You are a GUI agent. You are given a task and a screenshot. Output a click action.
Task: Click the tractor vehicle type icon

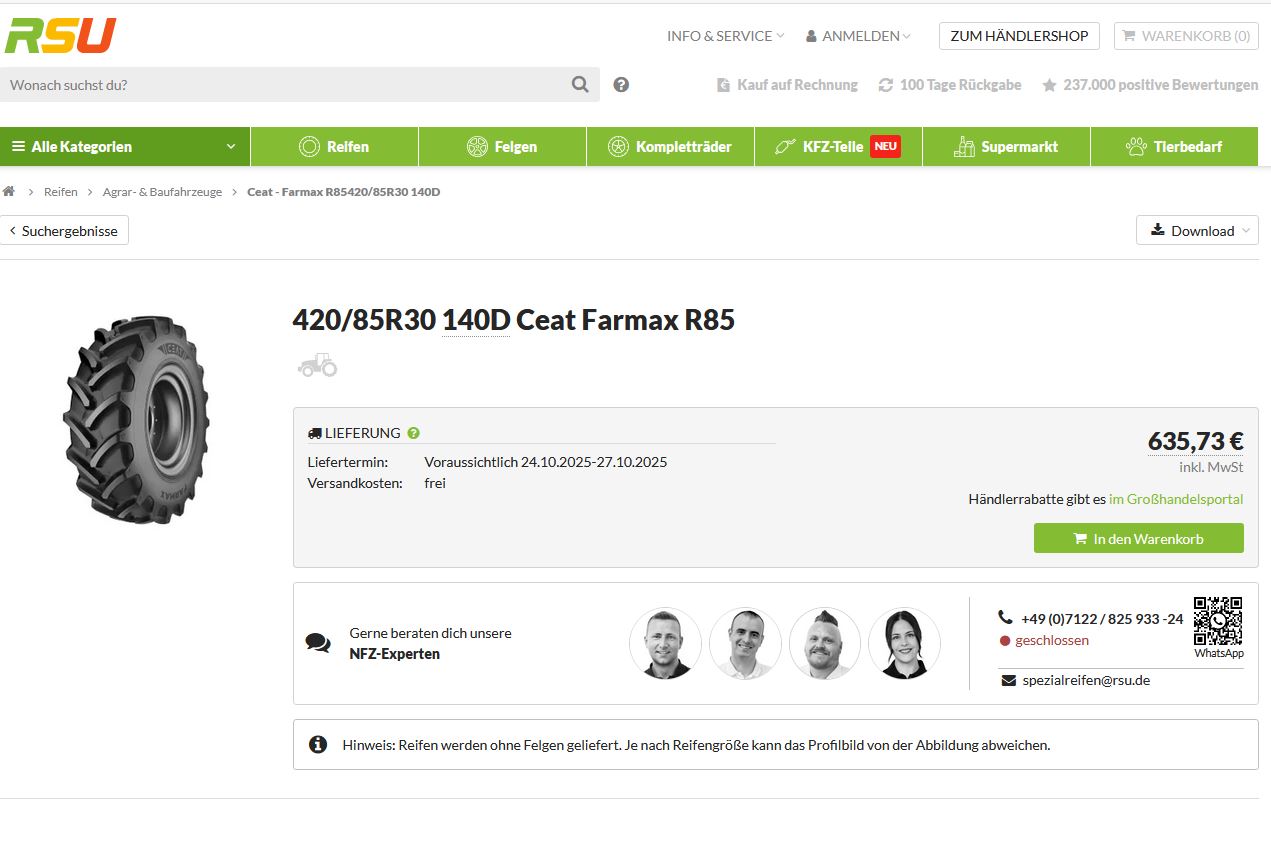point(317,365)
